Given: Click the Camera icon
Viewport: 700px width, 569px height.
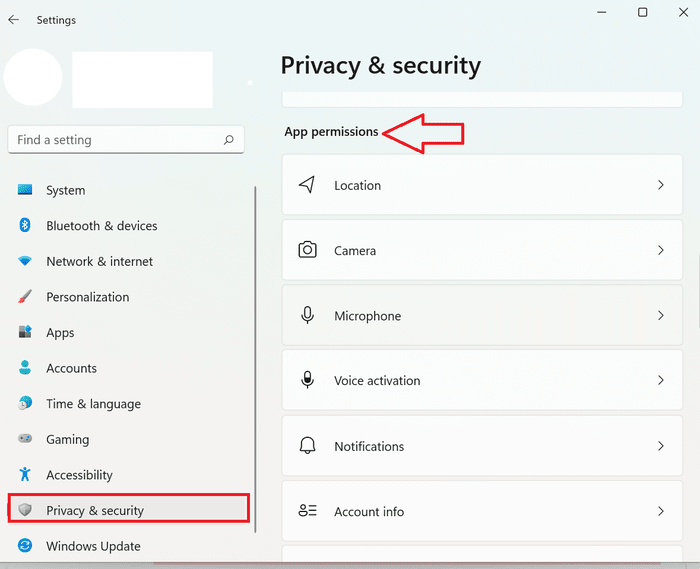Looking at the screenshot, I should point(307,250).
